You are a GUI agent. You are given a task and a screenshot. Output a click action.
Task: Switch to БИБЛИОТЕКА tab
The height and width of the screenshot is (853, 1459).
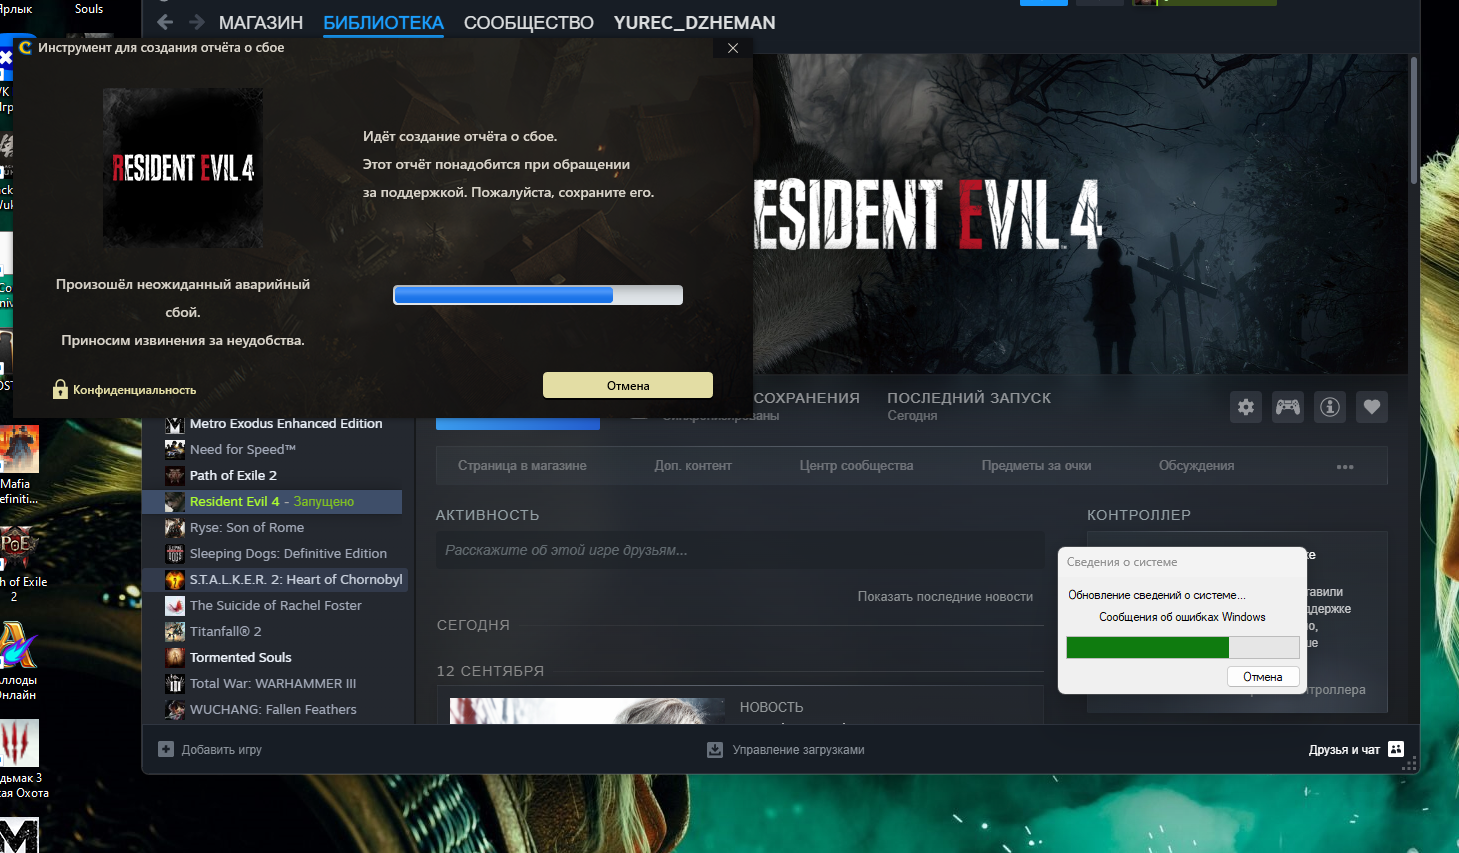pyautogui.click(x=383, y=23)
